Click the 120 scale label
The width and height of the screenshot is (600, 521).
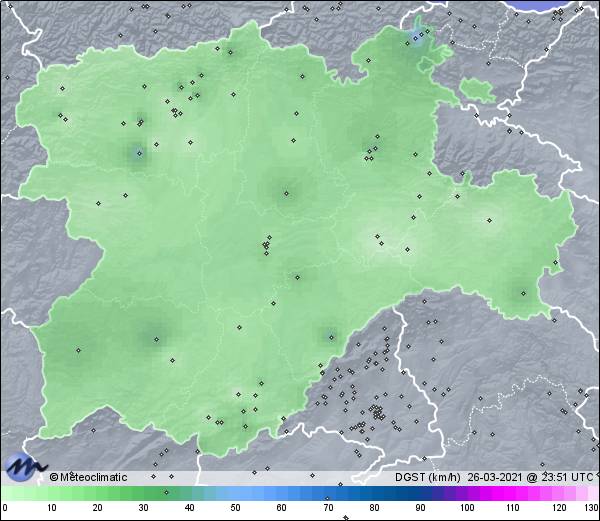(559, 508)
